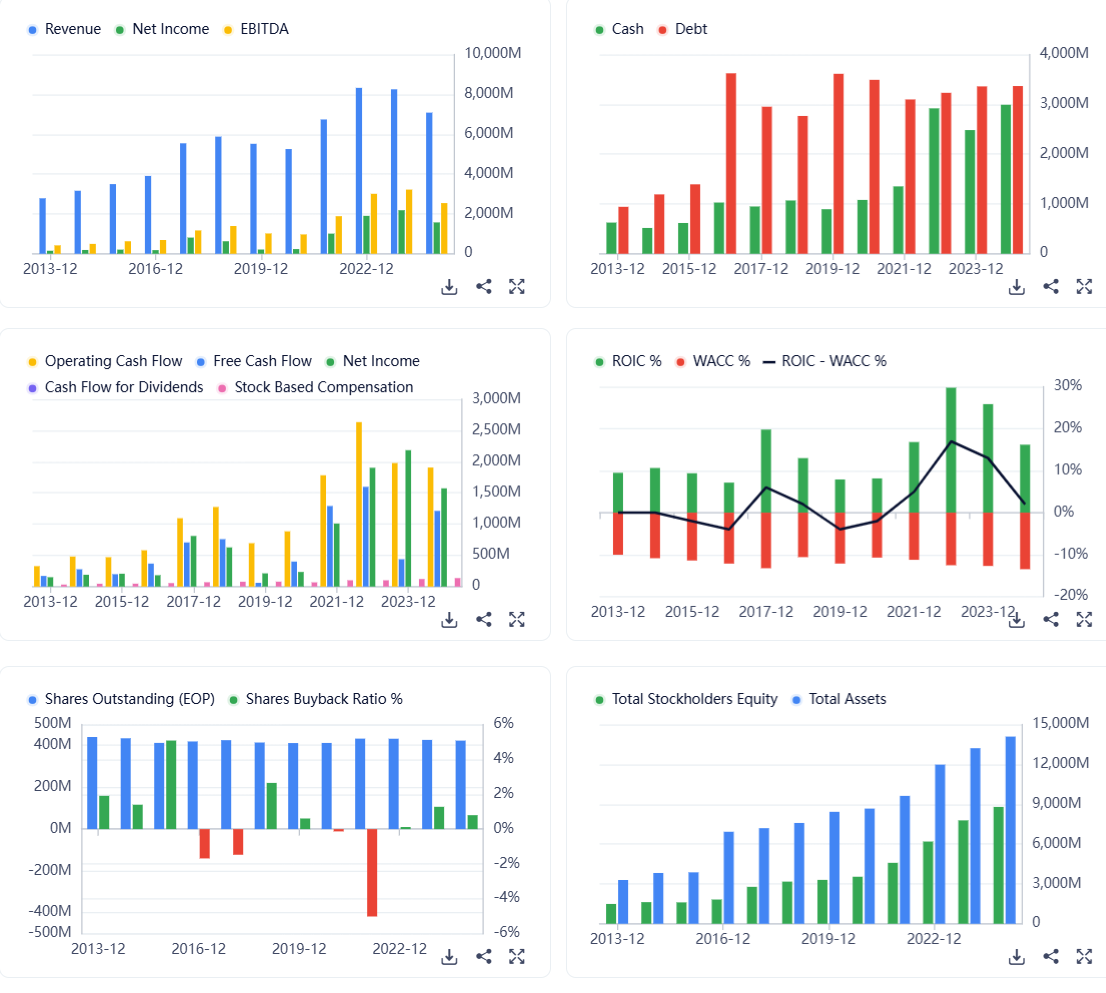The width and height of the screenshot is (1106, 993).
Task: Click the large negative buyback ratio red bar
Action: coord(372,872)
